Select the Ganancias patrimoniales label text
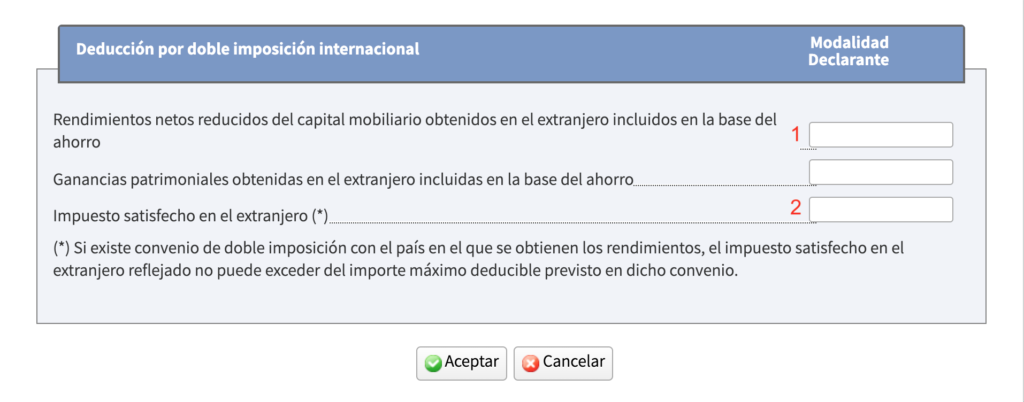1024x402 pixels. point(343,180)
